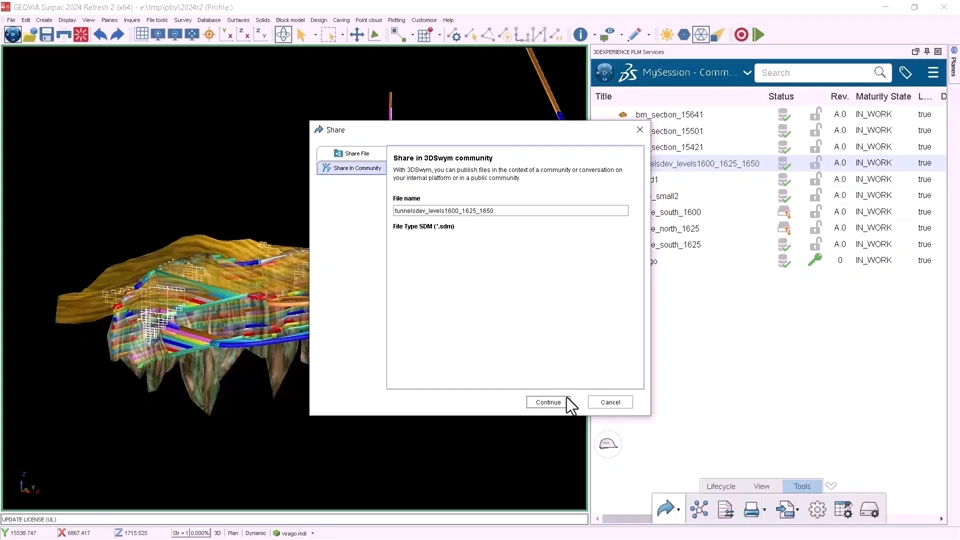
Task: Open the information icon dropdown arrow
Action: pyautogui.click(x=594, y=35)
